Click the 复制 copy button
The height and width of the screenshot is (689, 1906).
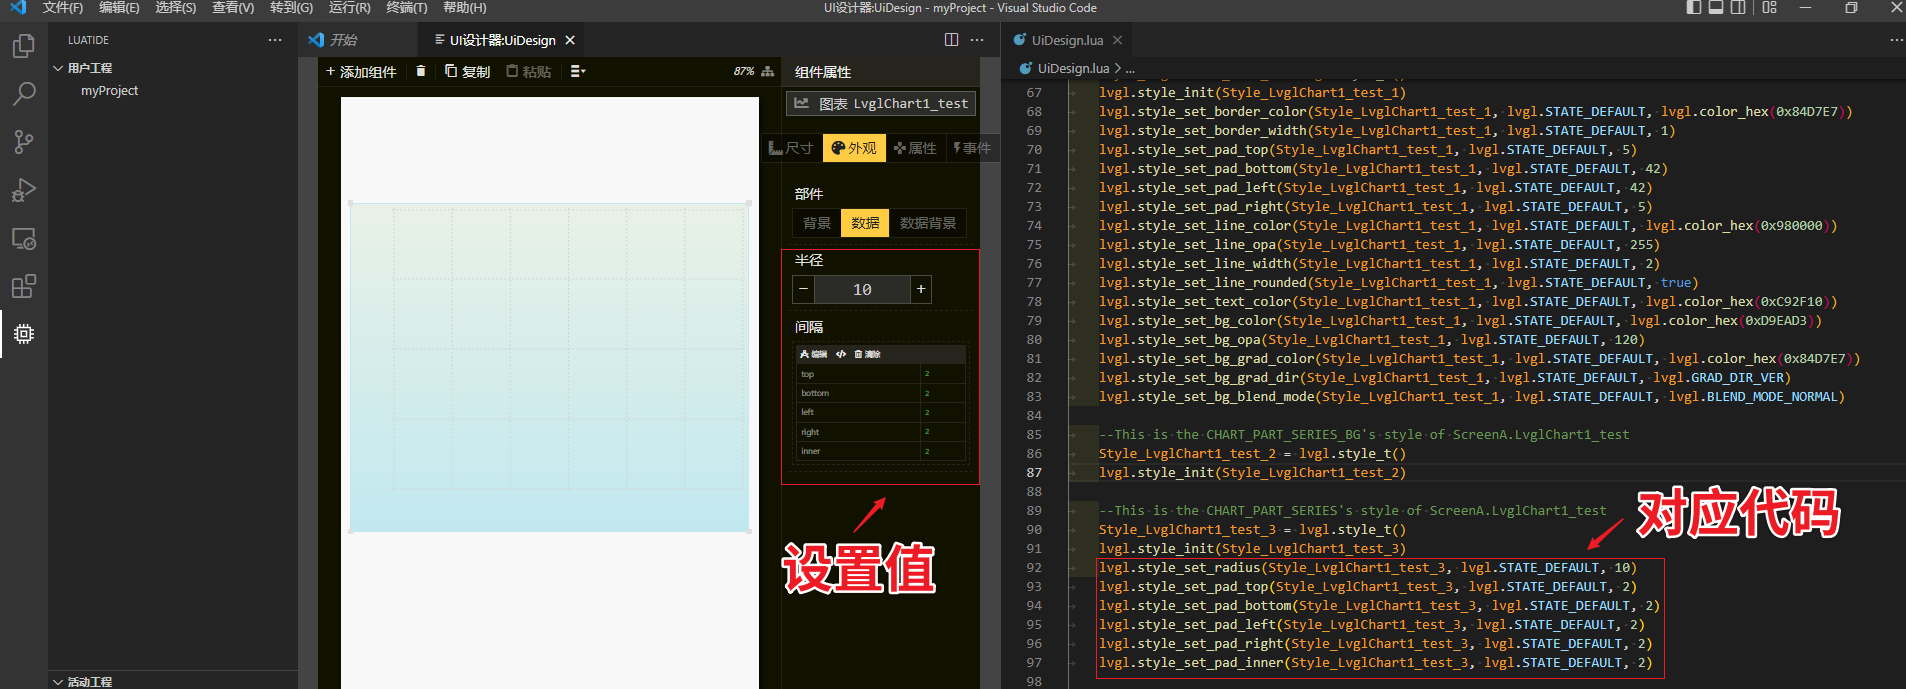(468, 71)
